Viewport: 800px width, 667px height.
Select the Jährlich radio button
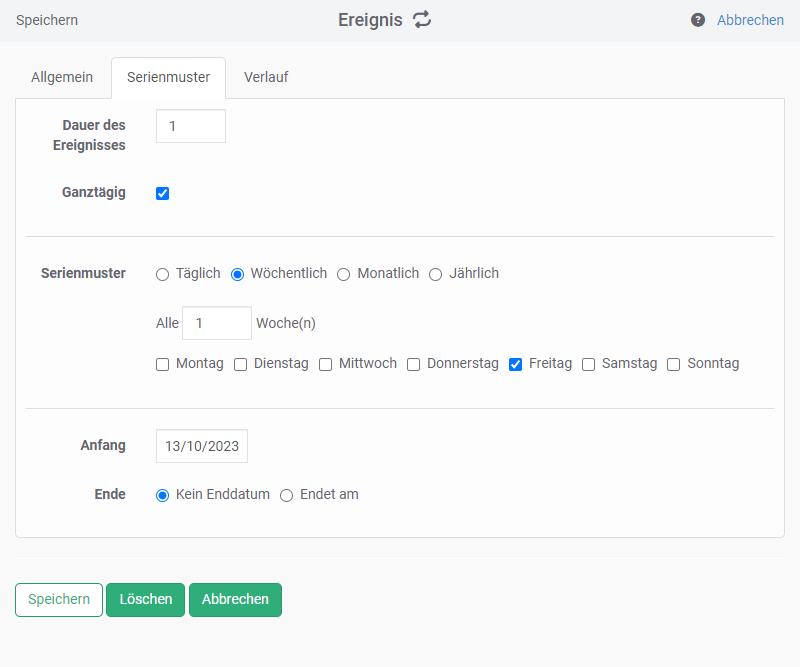436,274
